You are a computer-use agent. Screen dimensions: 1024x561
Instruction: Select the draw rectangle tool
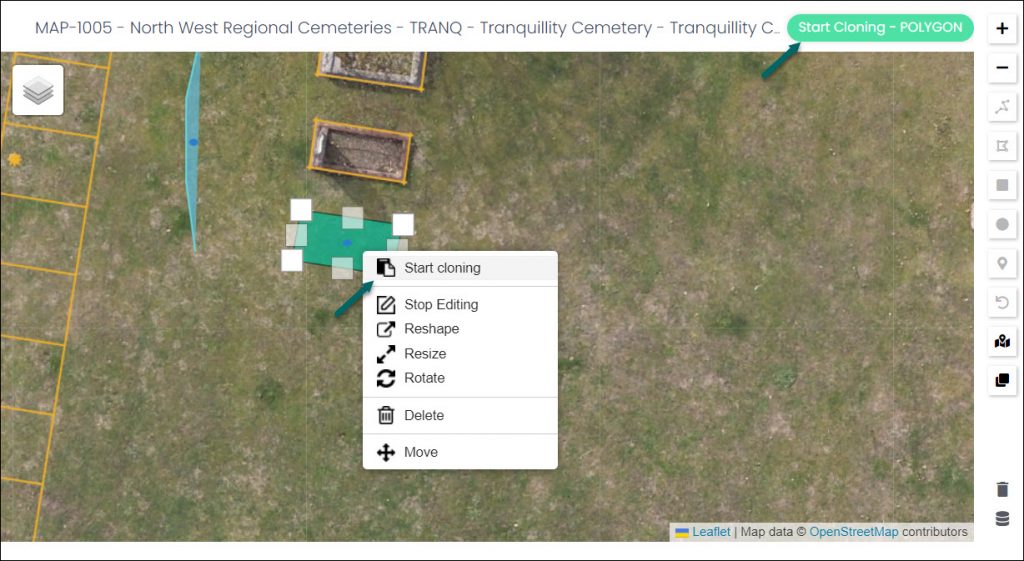click(x=1002, y=185)
